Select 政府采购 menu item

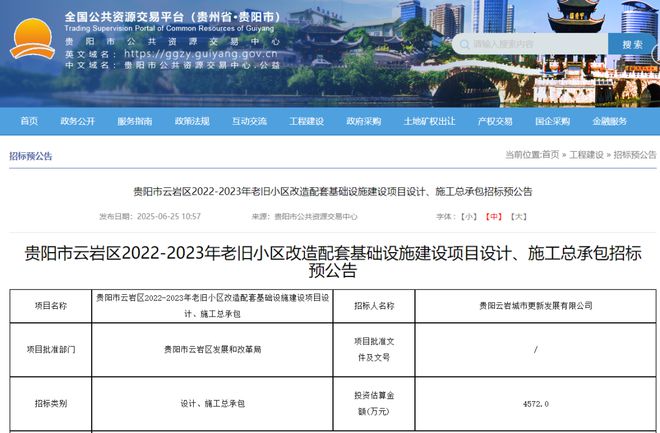364,121
